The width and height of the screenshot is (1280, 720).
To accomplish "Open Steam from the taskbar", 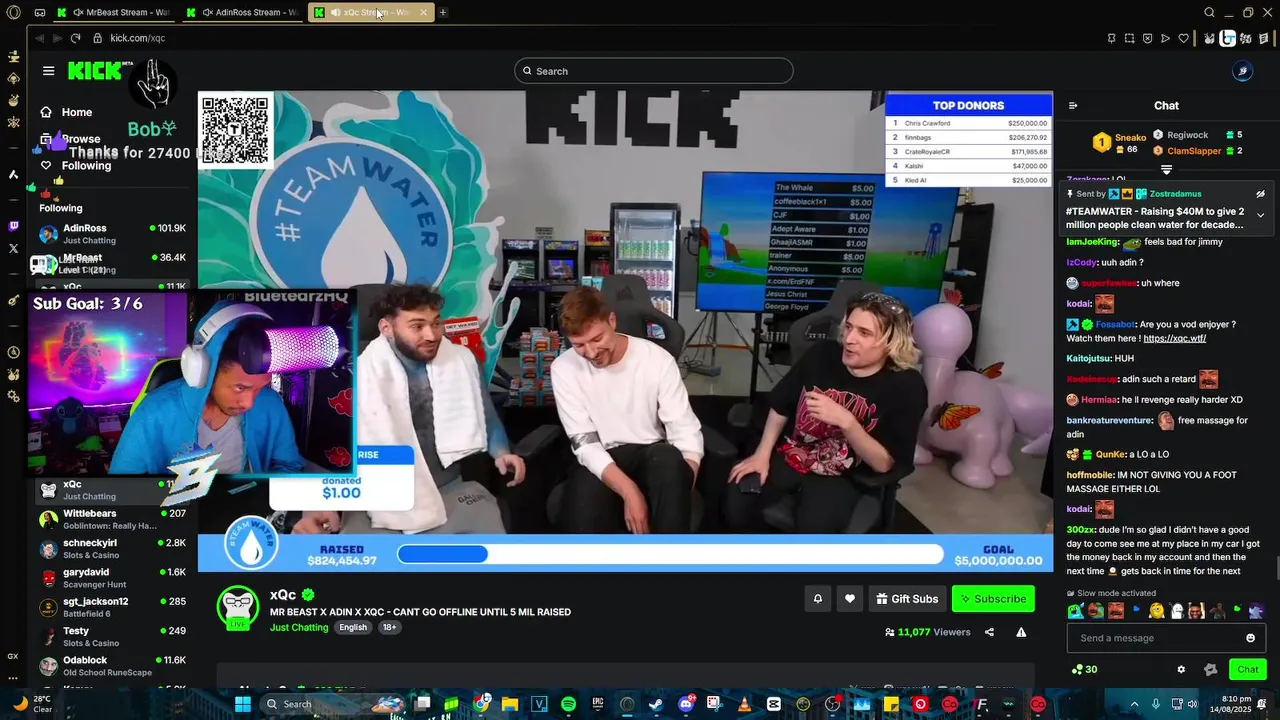I will coord(656,704).
